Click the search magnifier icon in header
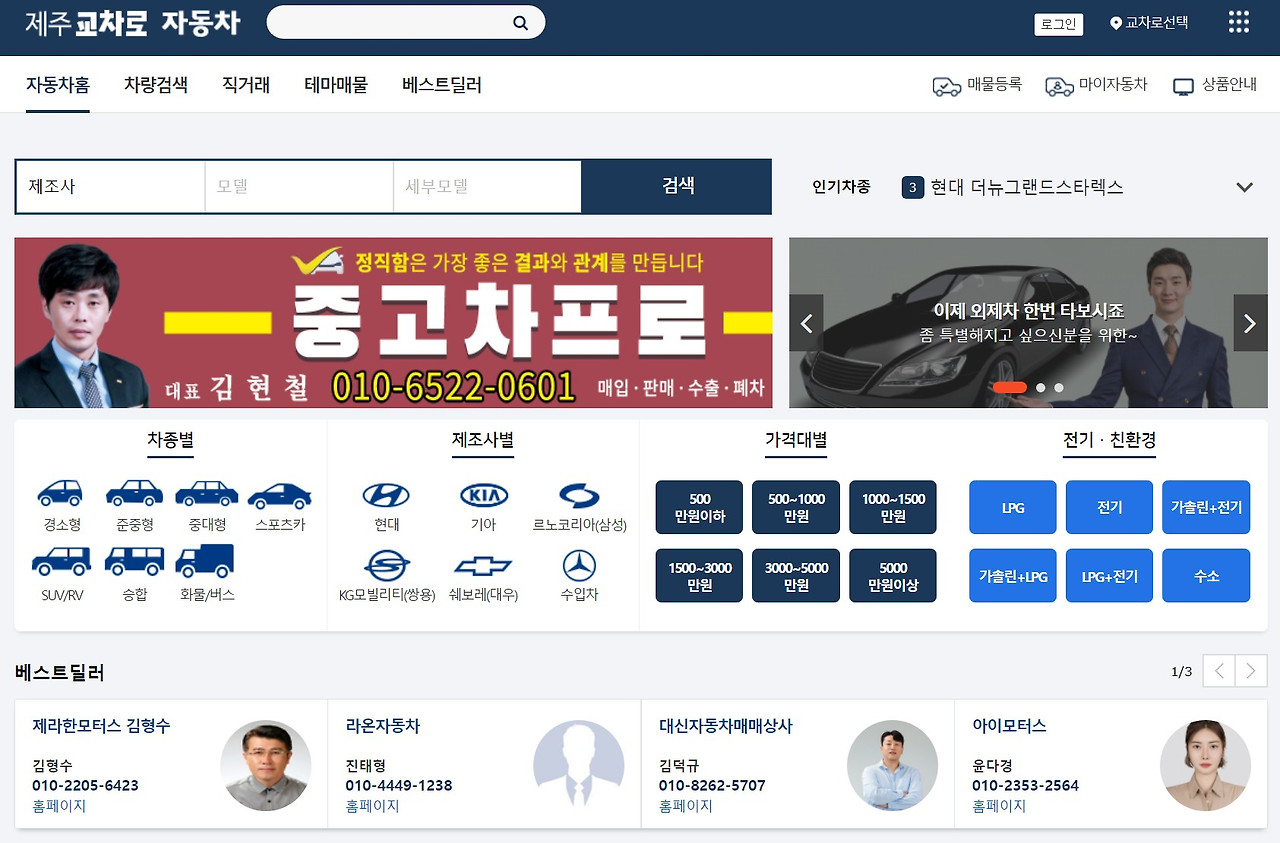This screenshot has height=843, width=1280. (520, 23)
